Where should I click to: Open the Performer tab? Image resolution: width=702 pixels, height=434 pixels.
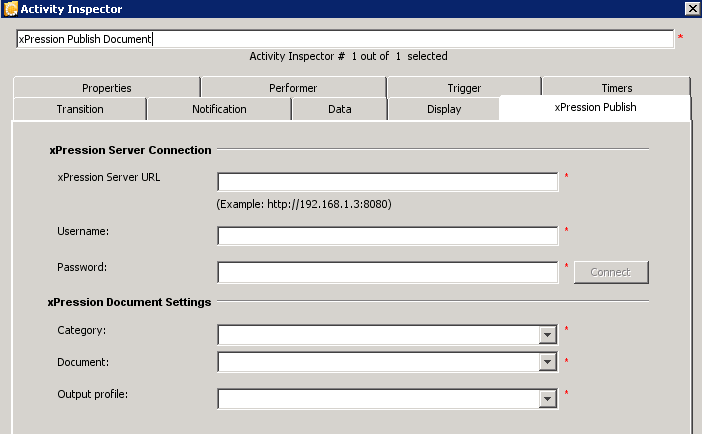tap(292, 88)
